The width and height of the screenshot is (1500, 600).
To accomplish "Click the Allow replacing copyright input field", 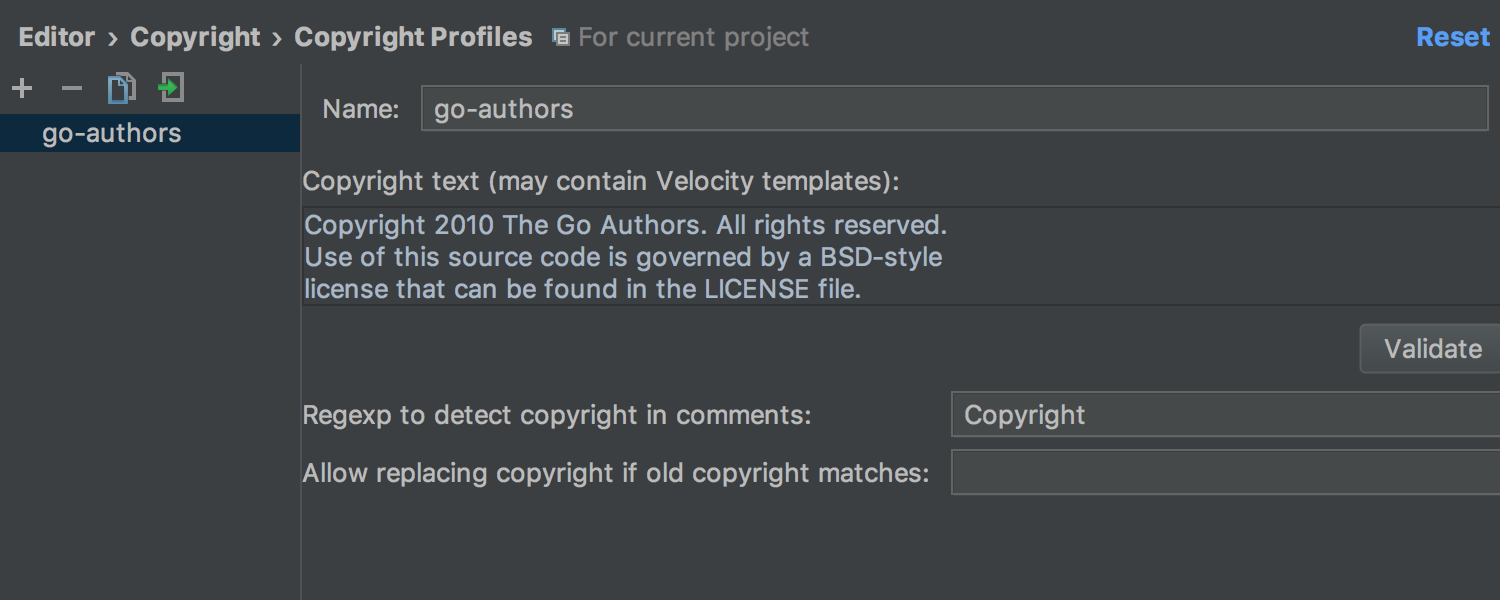I will (x=1225, y=472).
